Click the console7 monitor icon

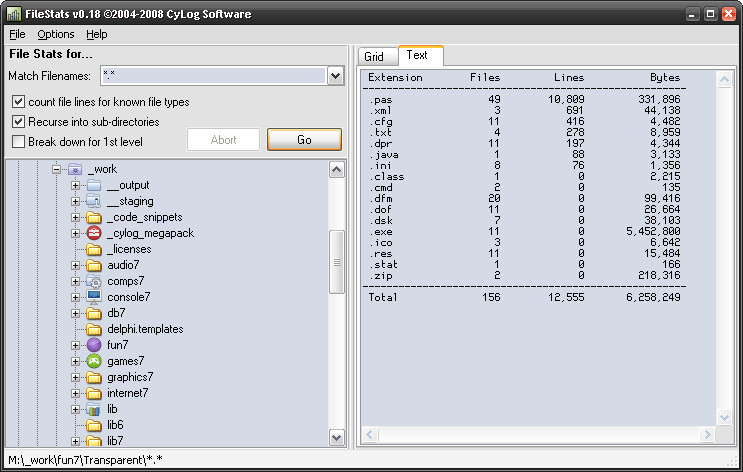[94, 297]
